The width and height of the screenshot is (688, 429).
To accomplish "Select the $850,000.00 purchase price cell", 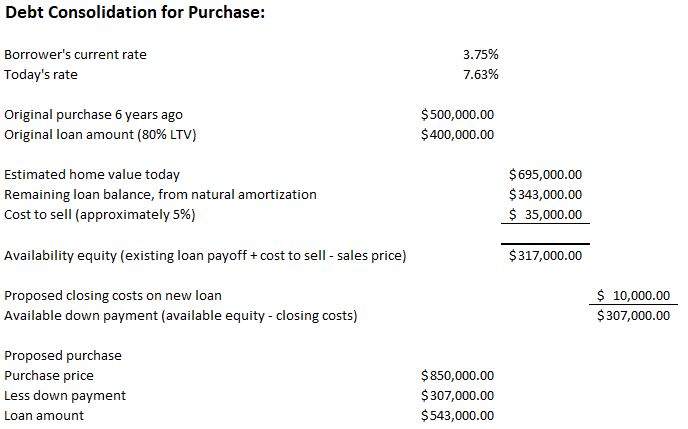I will point(458,376).
